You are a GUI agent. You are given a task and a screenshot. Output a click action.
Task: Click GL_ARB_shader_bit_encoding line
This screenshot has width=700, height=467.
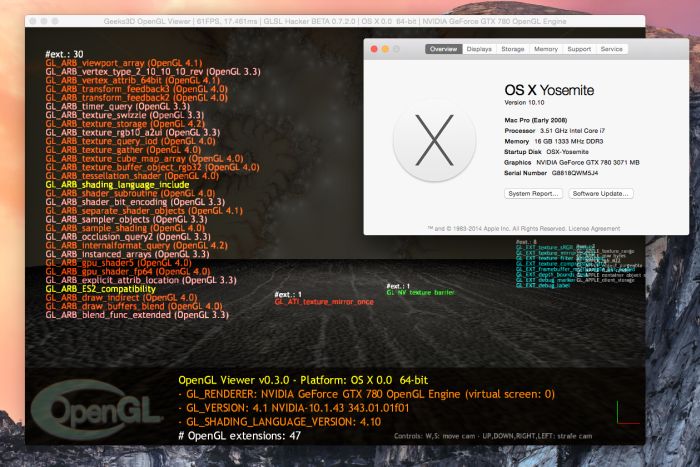coord(135,202)
